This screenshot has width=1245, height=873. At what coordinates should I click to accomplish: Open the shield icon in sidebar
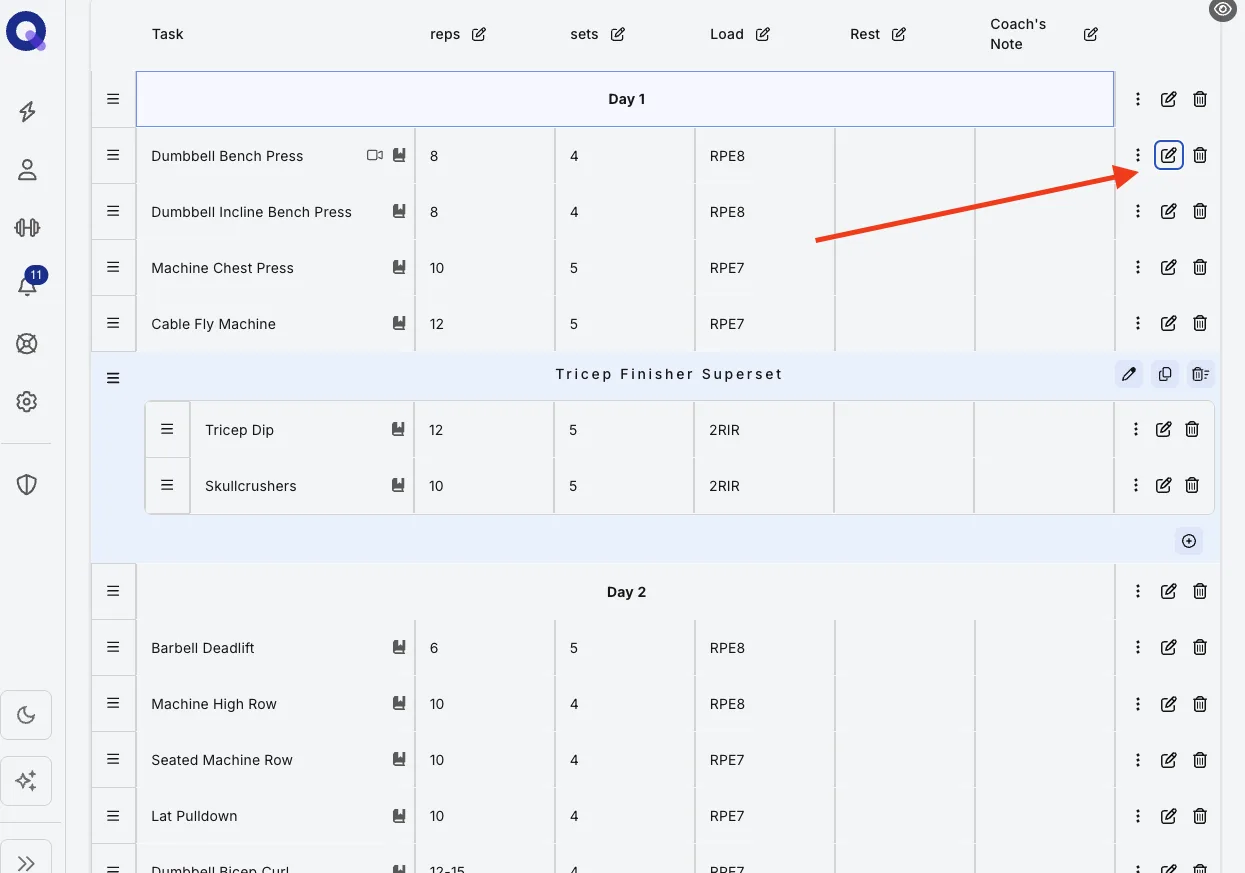pos(27,485)
